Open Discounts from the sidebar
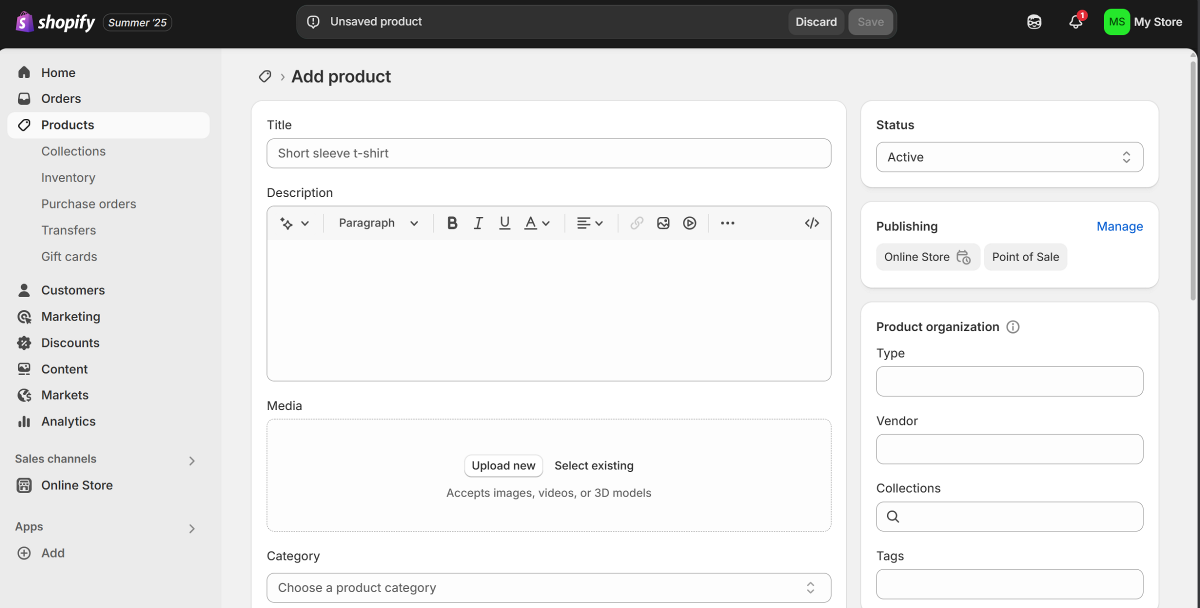This screenshot has width=1200, height=608. [x=70, y=343]
